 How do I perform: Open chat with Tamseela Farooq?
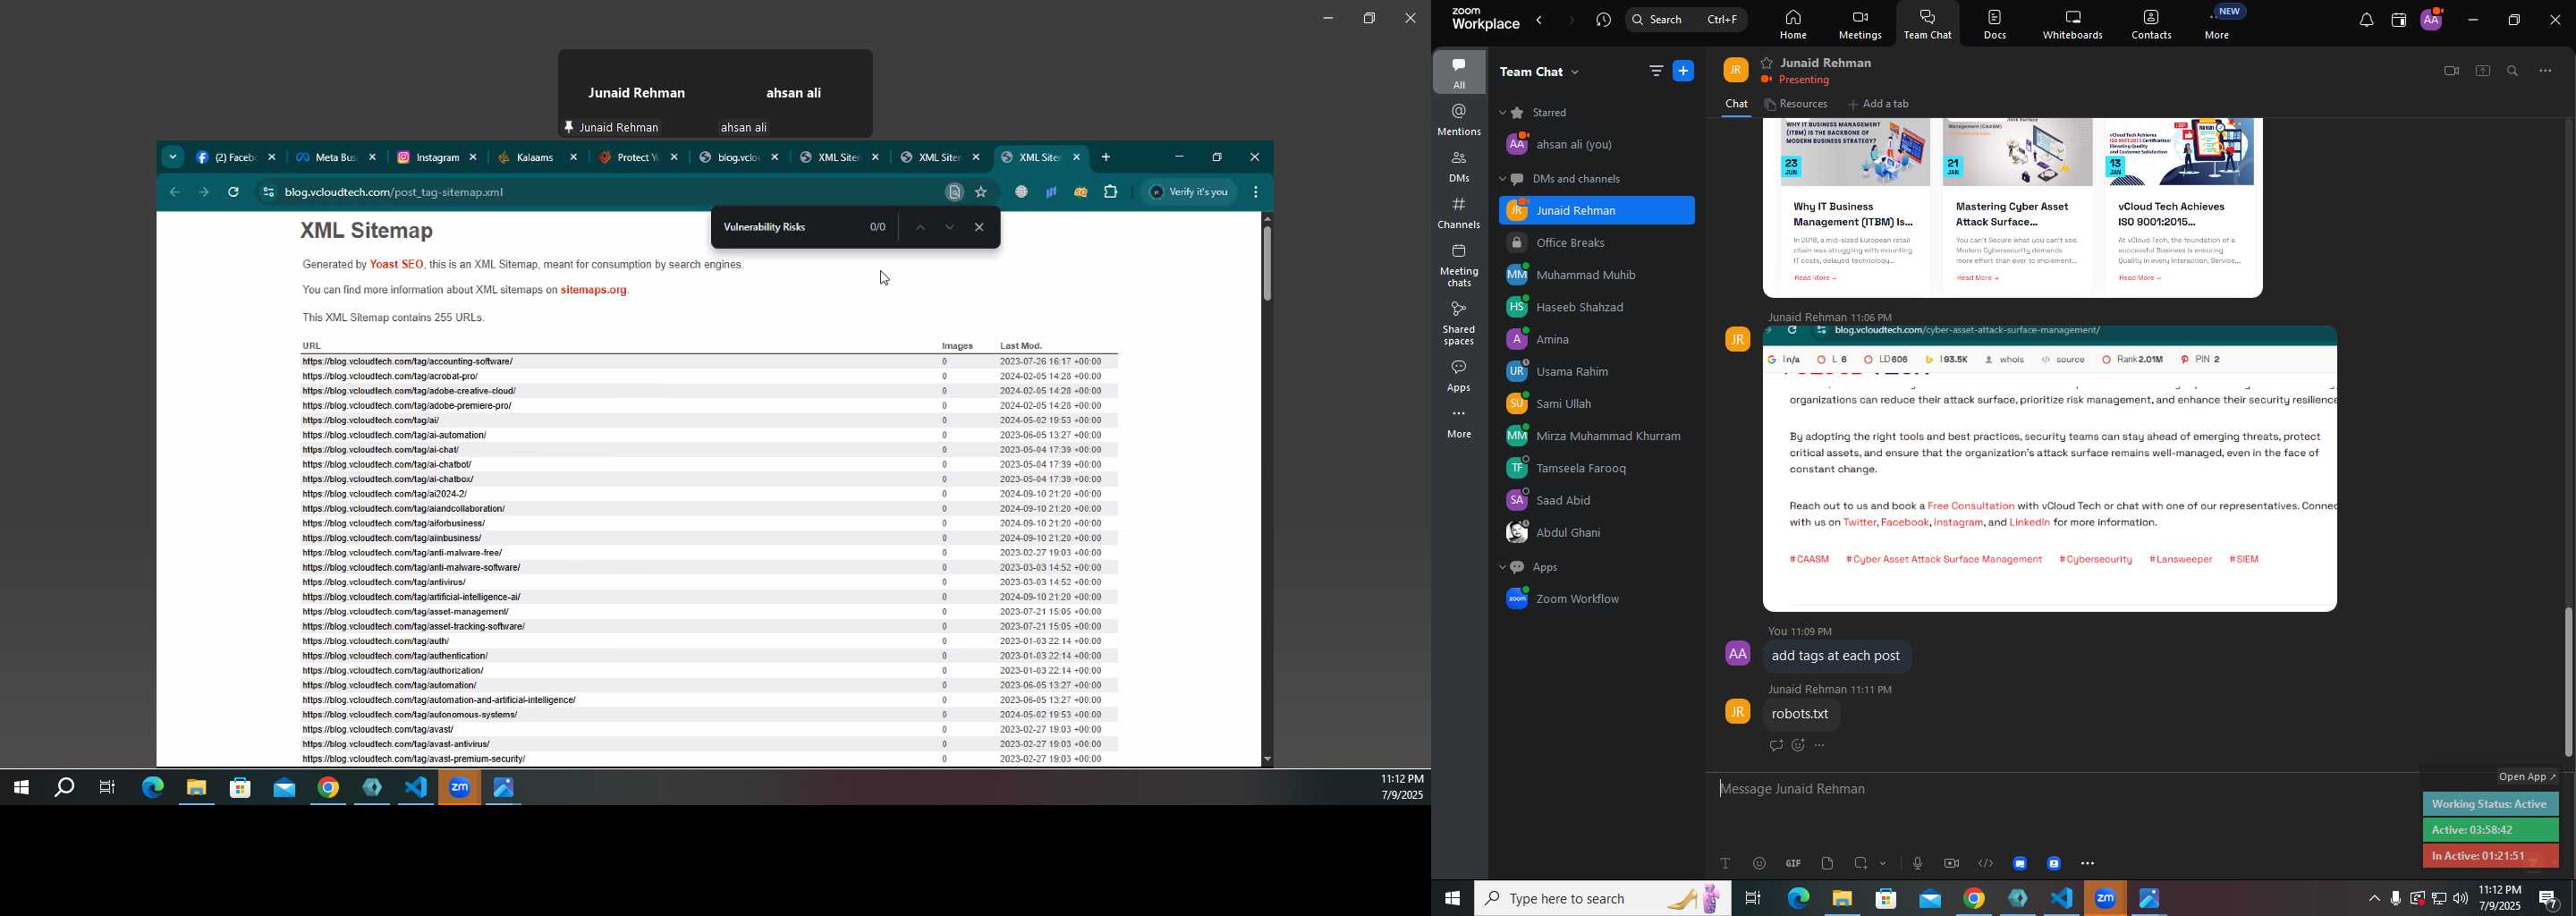pyautogui.click(x=1596, y=468)
